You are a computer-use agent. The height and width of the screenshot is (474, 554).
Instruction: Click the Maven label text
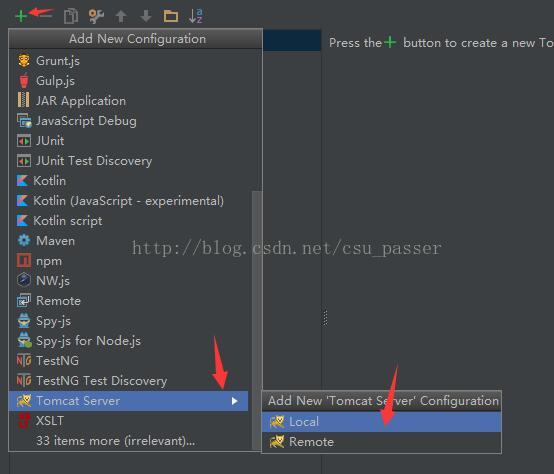point(55,241)
